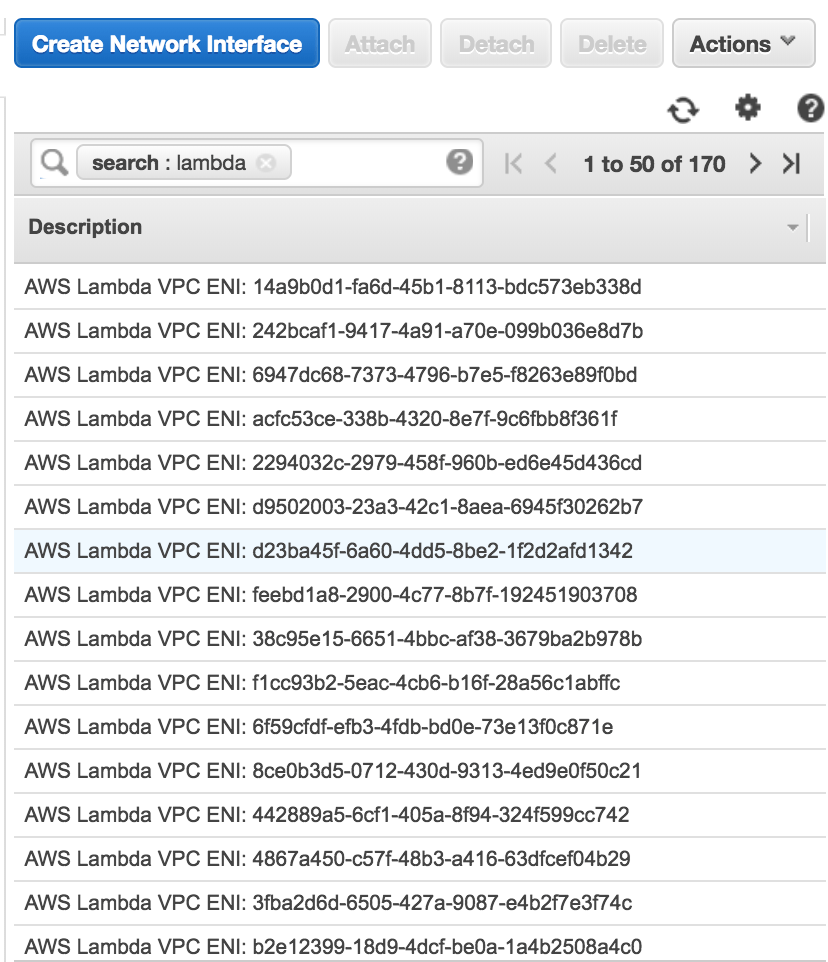Click the magnifying glass search icon
Image resolution: width=828 pixels, height=962 pixels.
coord(54,163)
